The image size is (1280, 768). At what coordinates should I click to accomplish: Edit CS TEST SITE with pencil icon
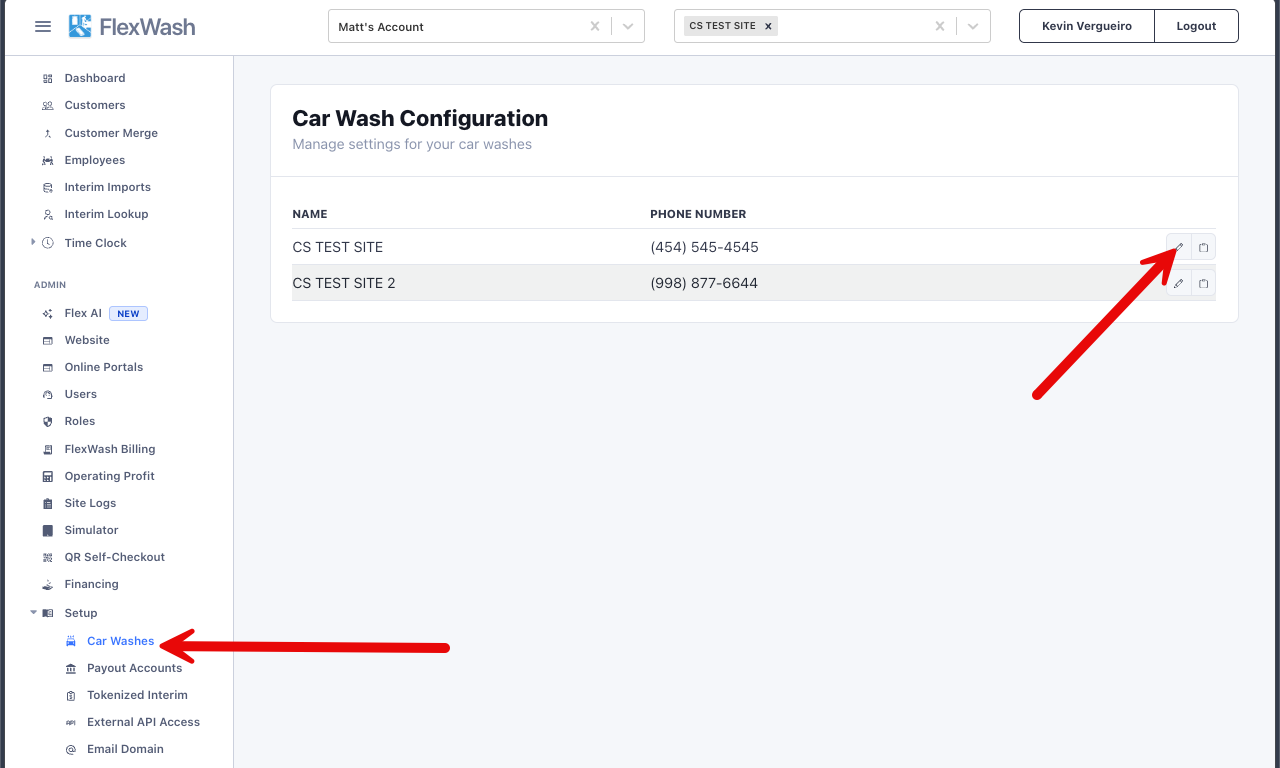1179,247
